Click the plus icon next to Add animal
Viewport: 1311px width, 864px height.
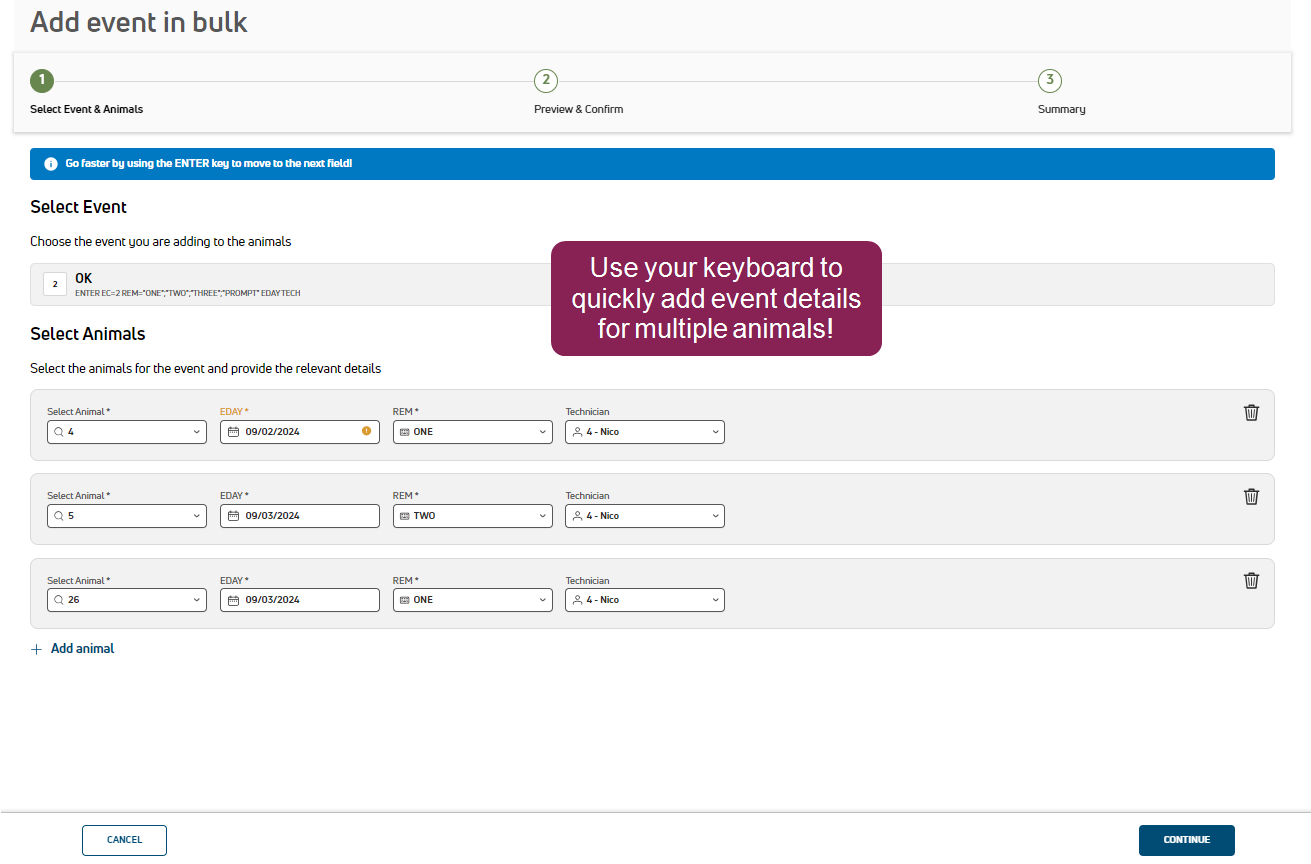37,649
